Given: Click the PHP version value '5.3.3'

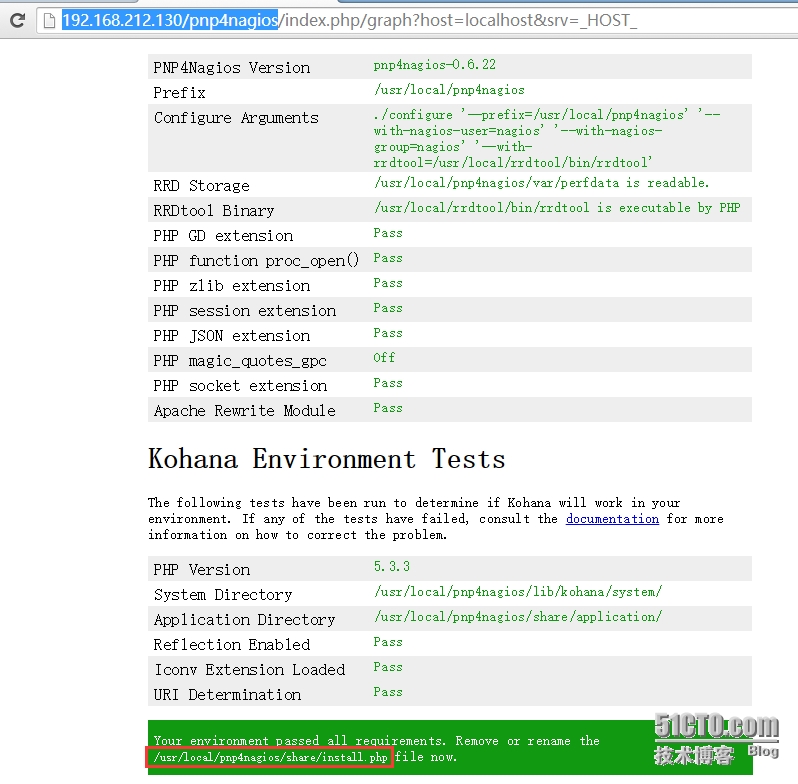Looking at the screenshot, I should pos(392,567).
